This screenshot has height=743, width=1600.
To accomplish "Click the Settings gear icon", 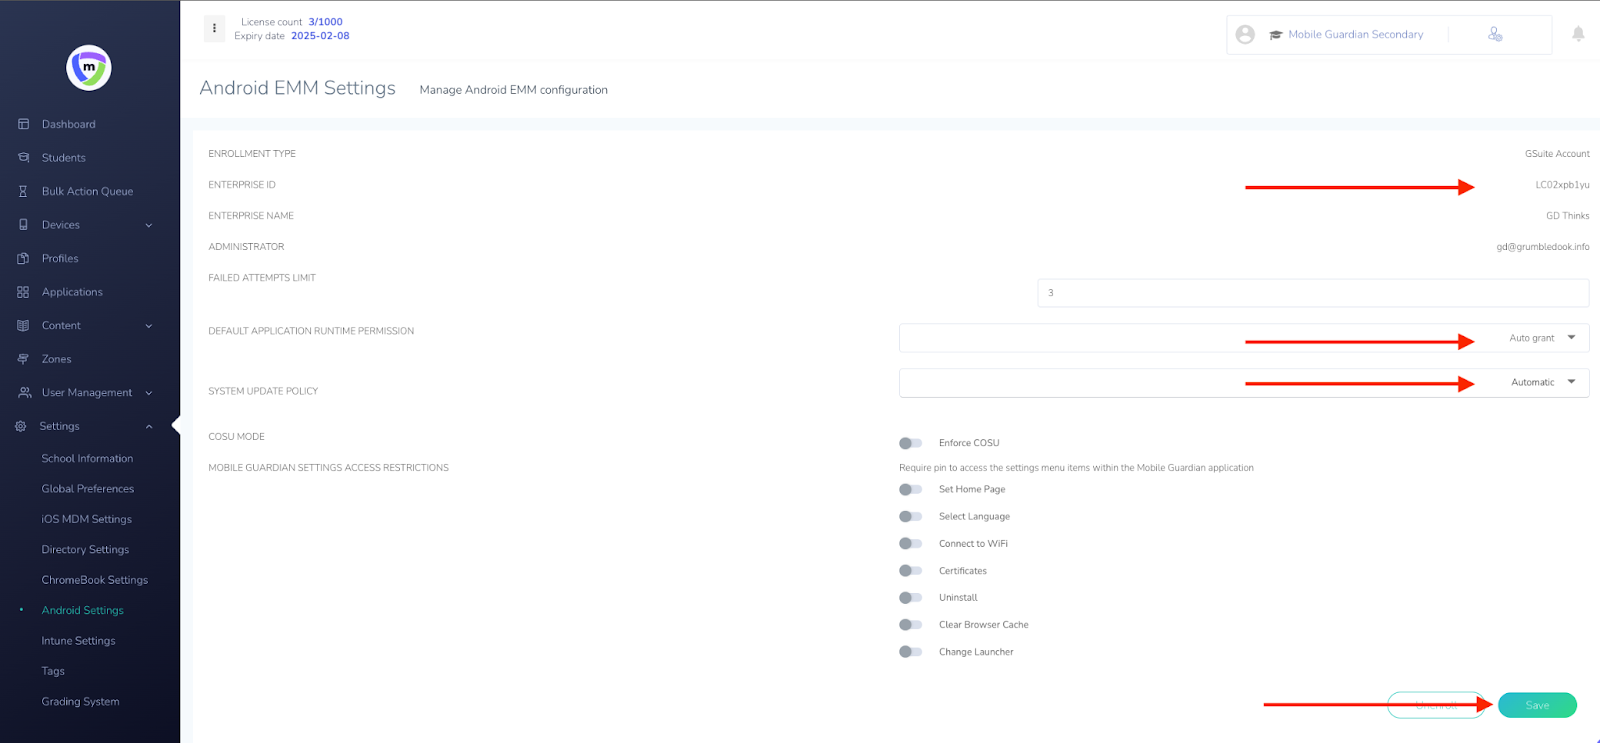I will click(20, 426).
